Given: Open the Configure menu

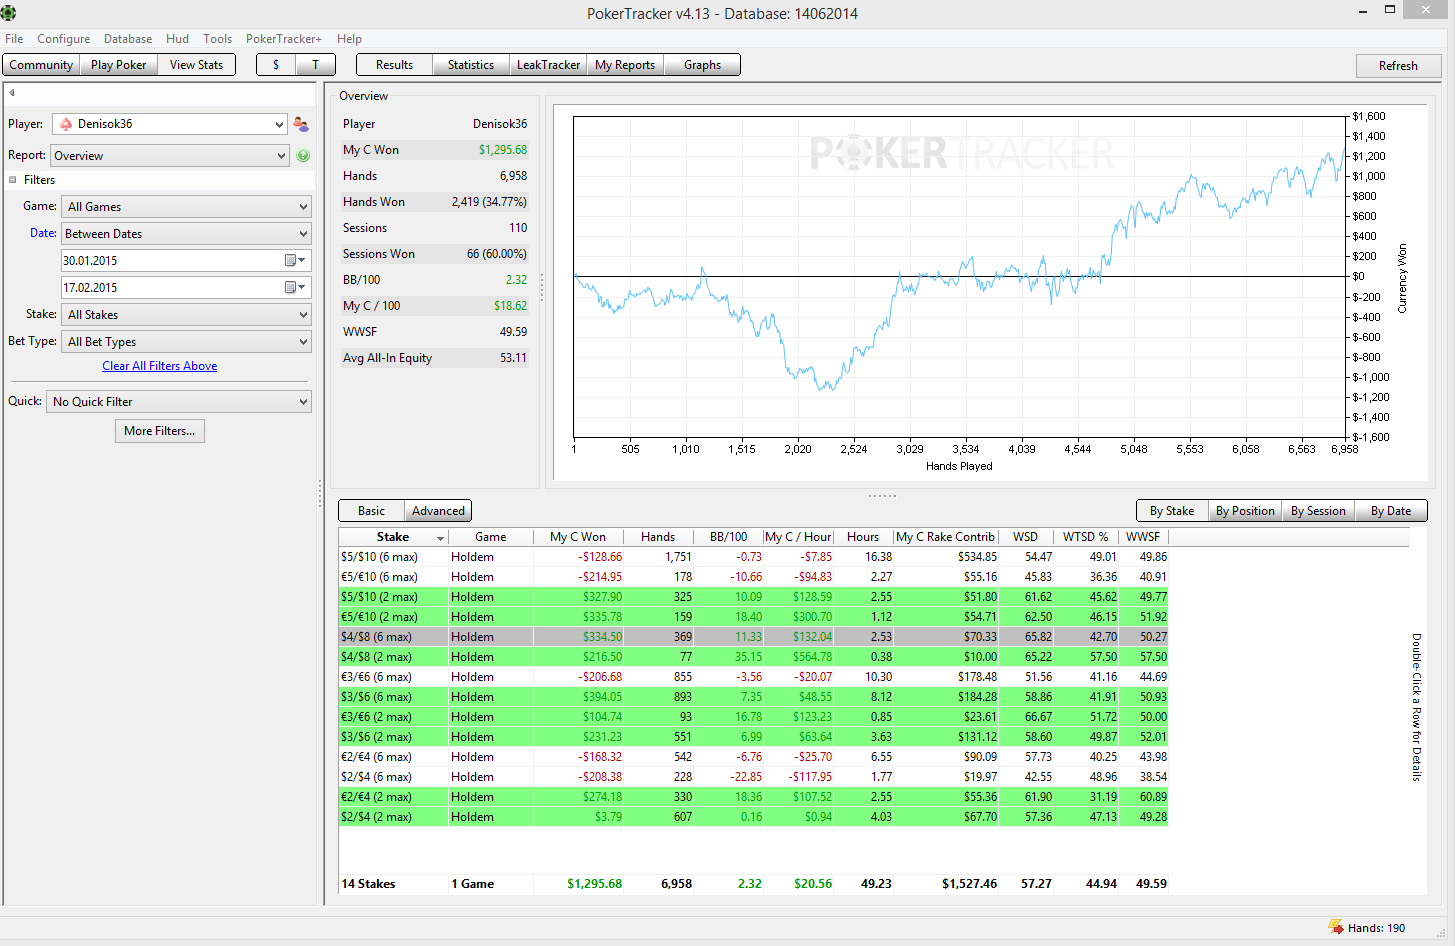Looking at the screenshot, I should point(63,39).
